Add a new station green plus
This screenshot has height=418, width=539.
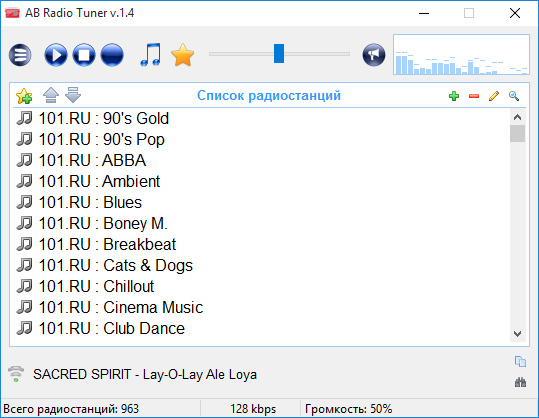click(454, 96)
